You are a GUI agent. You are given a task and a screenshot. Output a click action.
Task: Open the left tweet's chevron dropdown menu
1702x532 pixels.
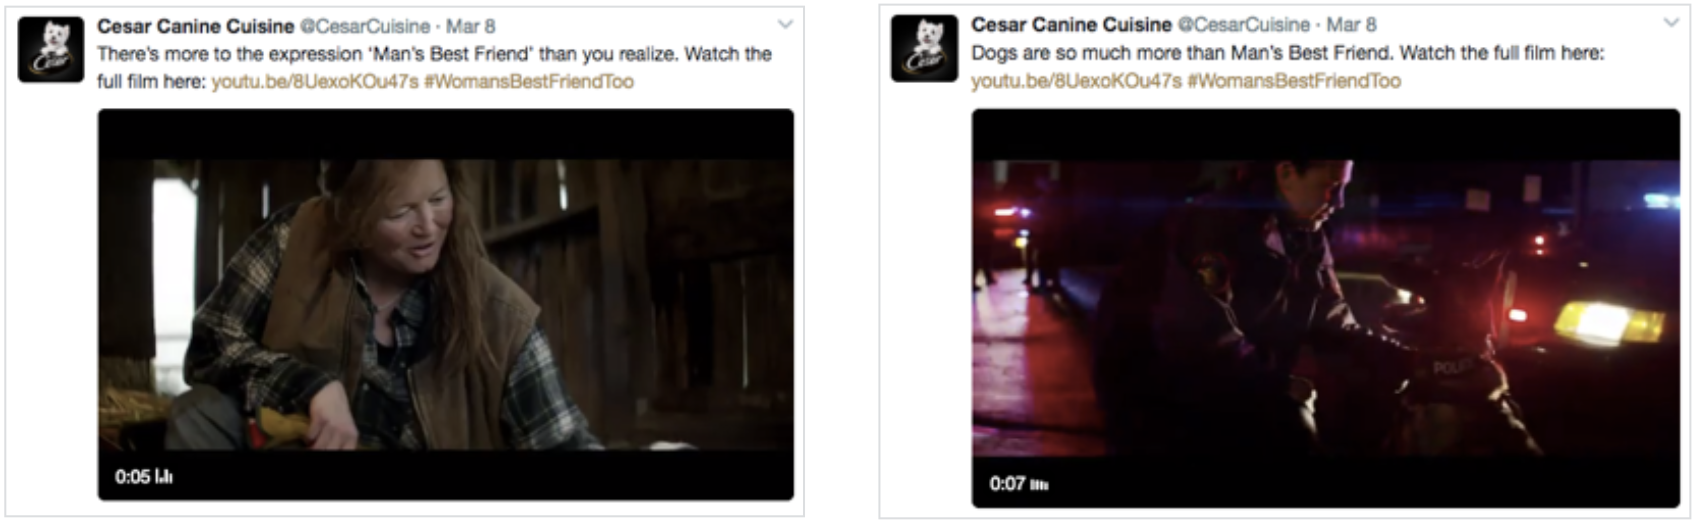[x=785, y=24]
